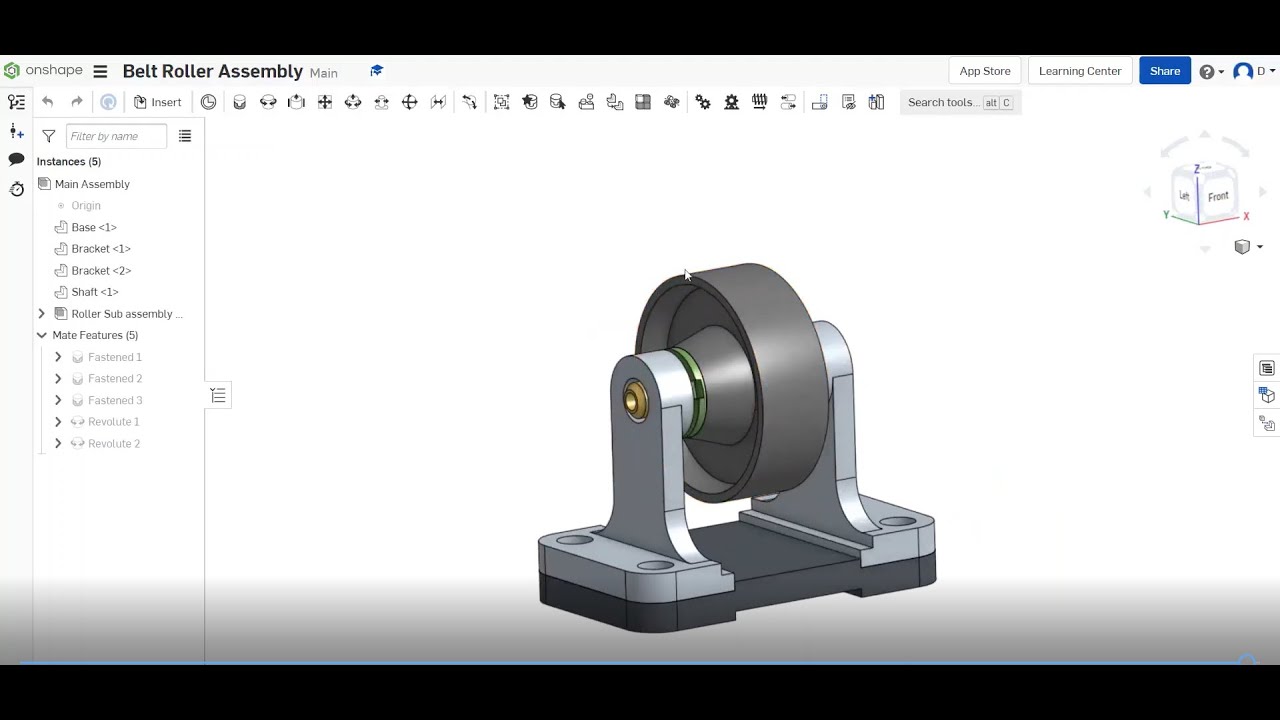
Task: Select Bracket <2> in instances
Action: tap(101, 270)
